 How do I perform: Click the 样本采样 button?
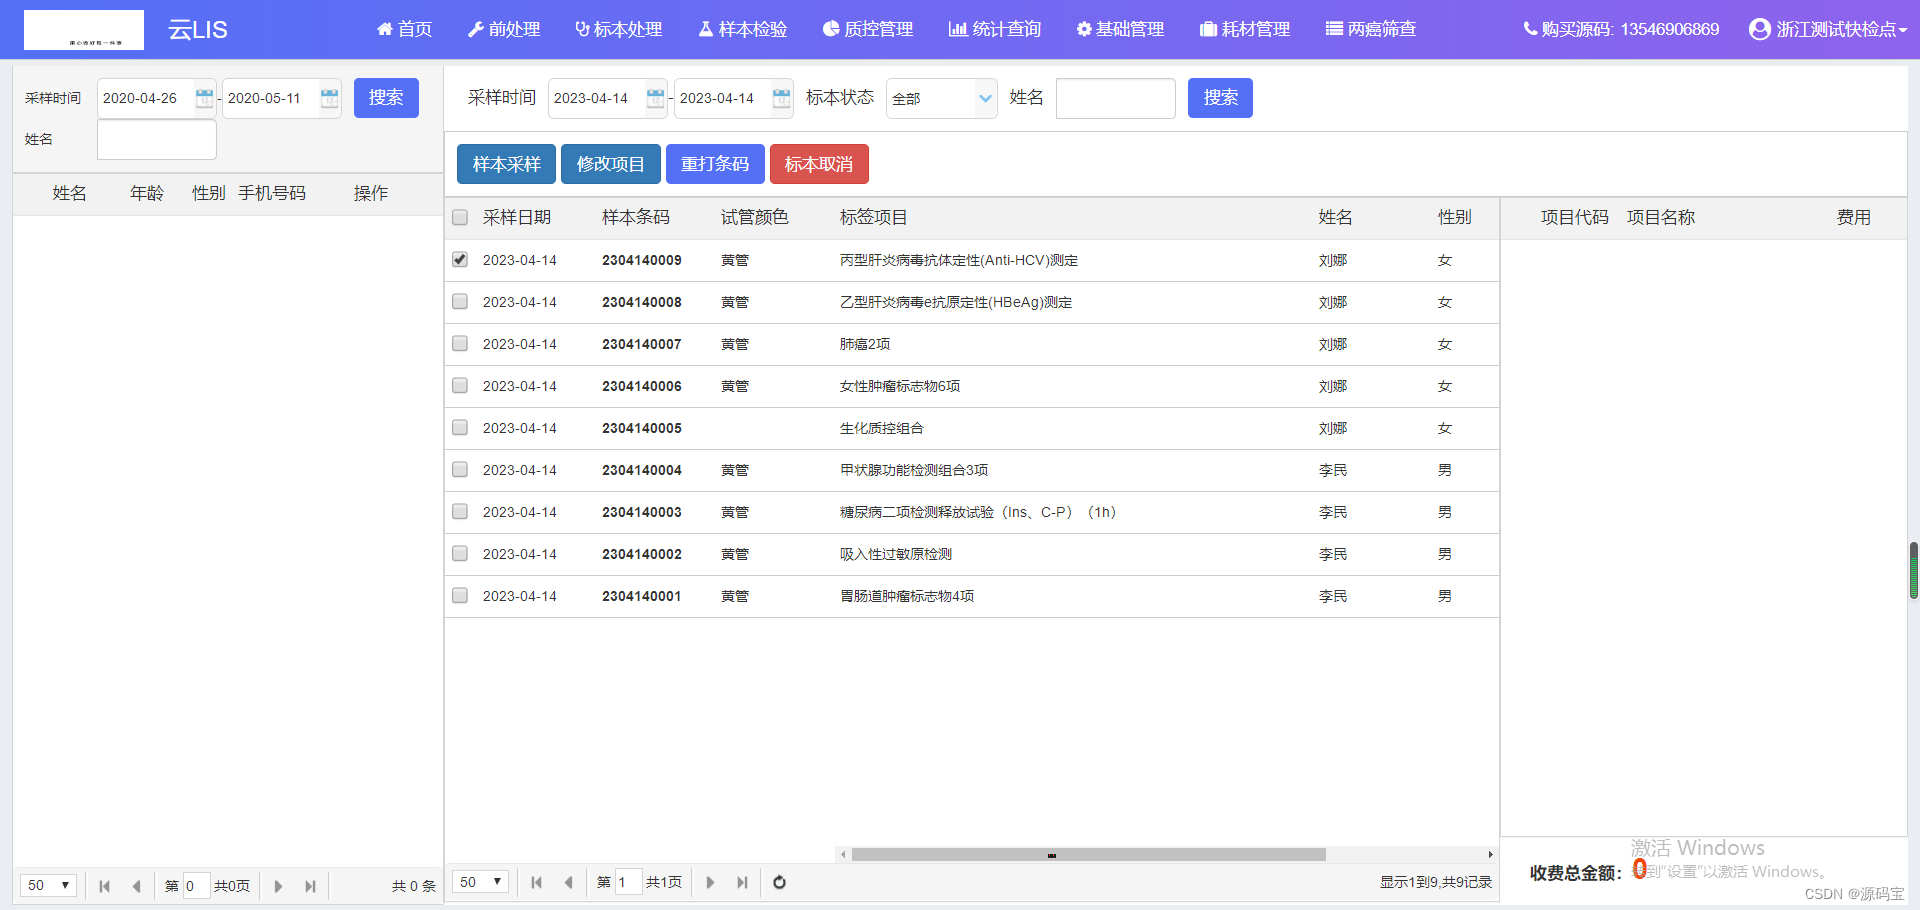tap(505, 163)
